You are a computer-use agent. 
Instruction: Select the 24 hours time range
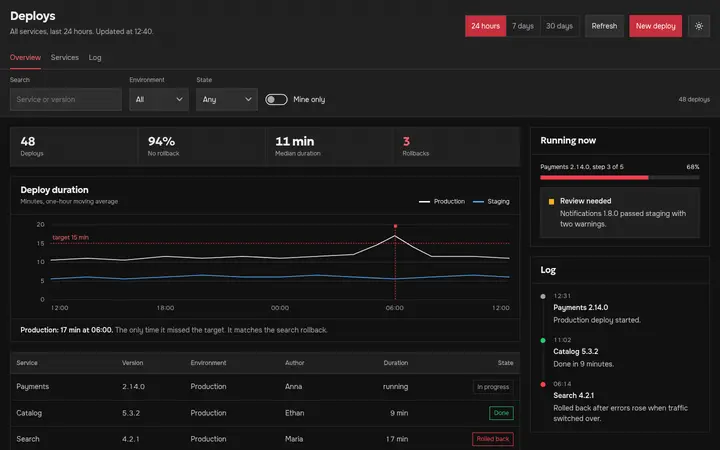[x=485, y=26]
